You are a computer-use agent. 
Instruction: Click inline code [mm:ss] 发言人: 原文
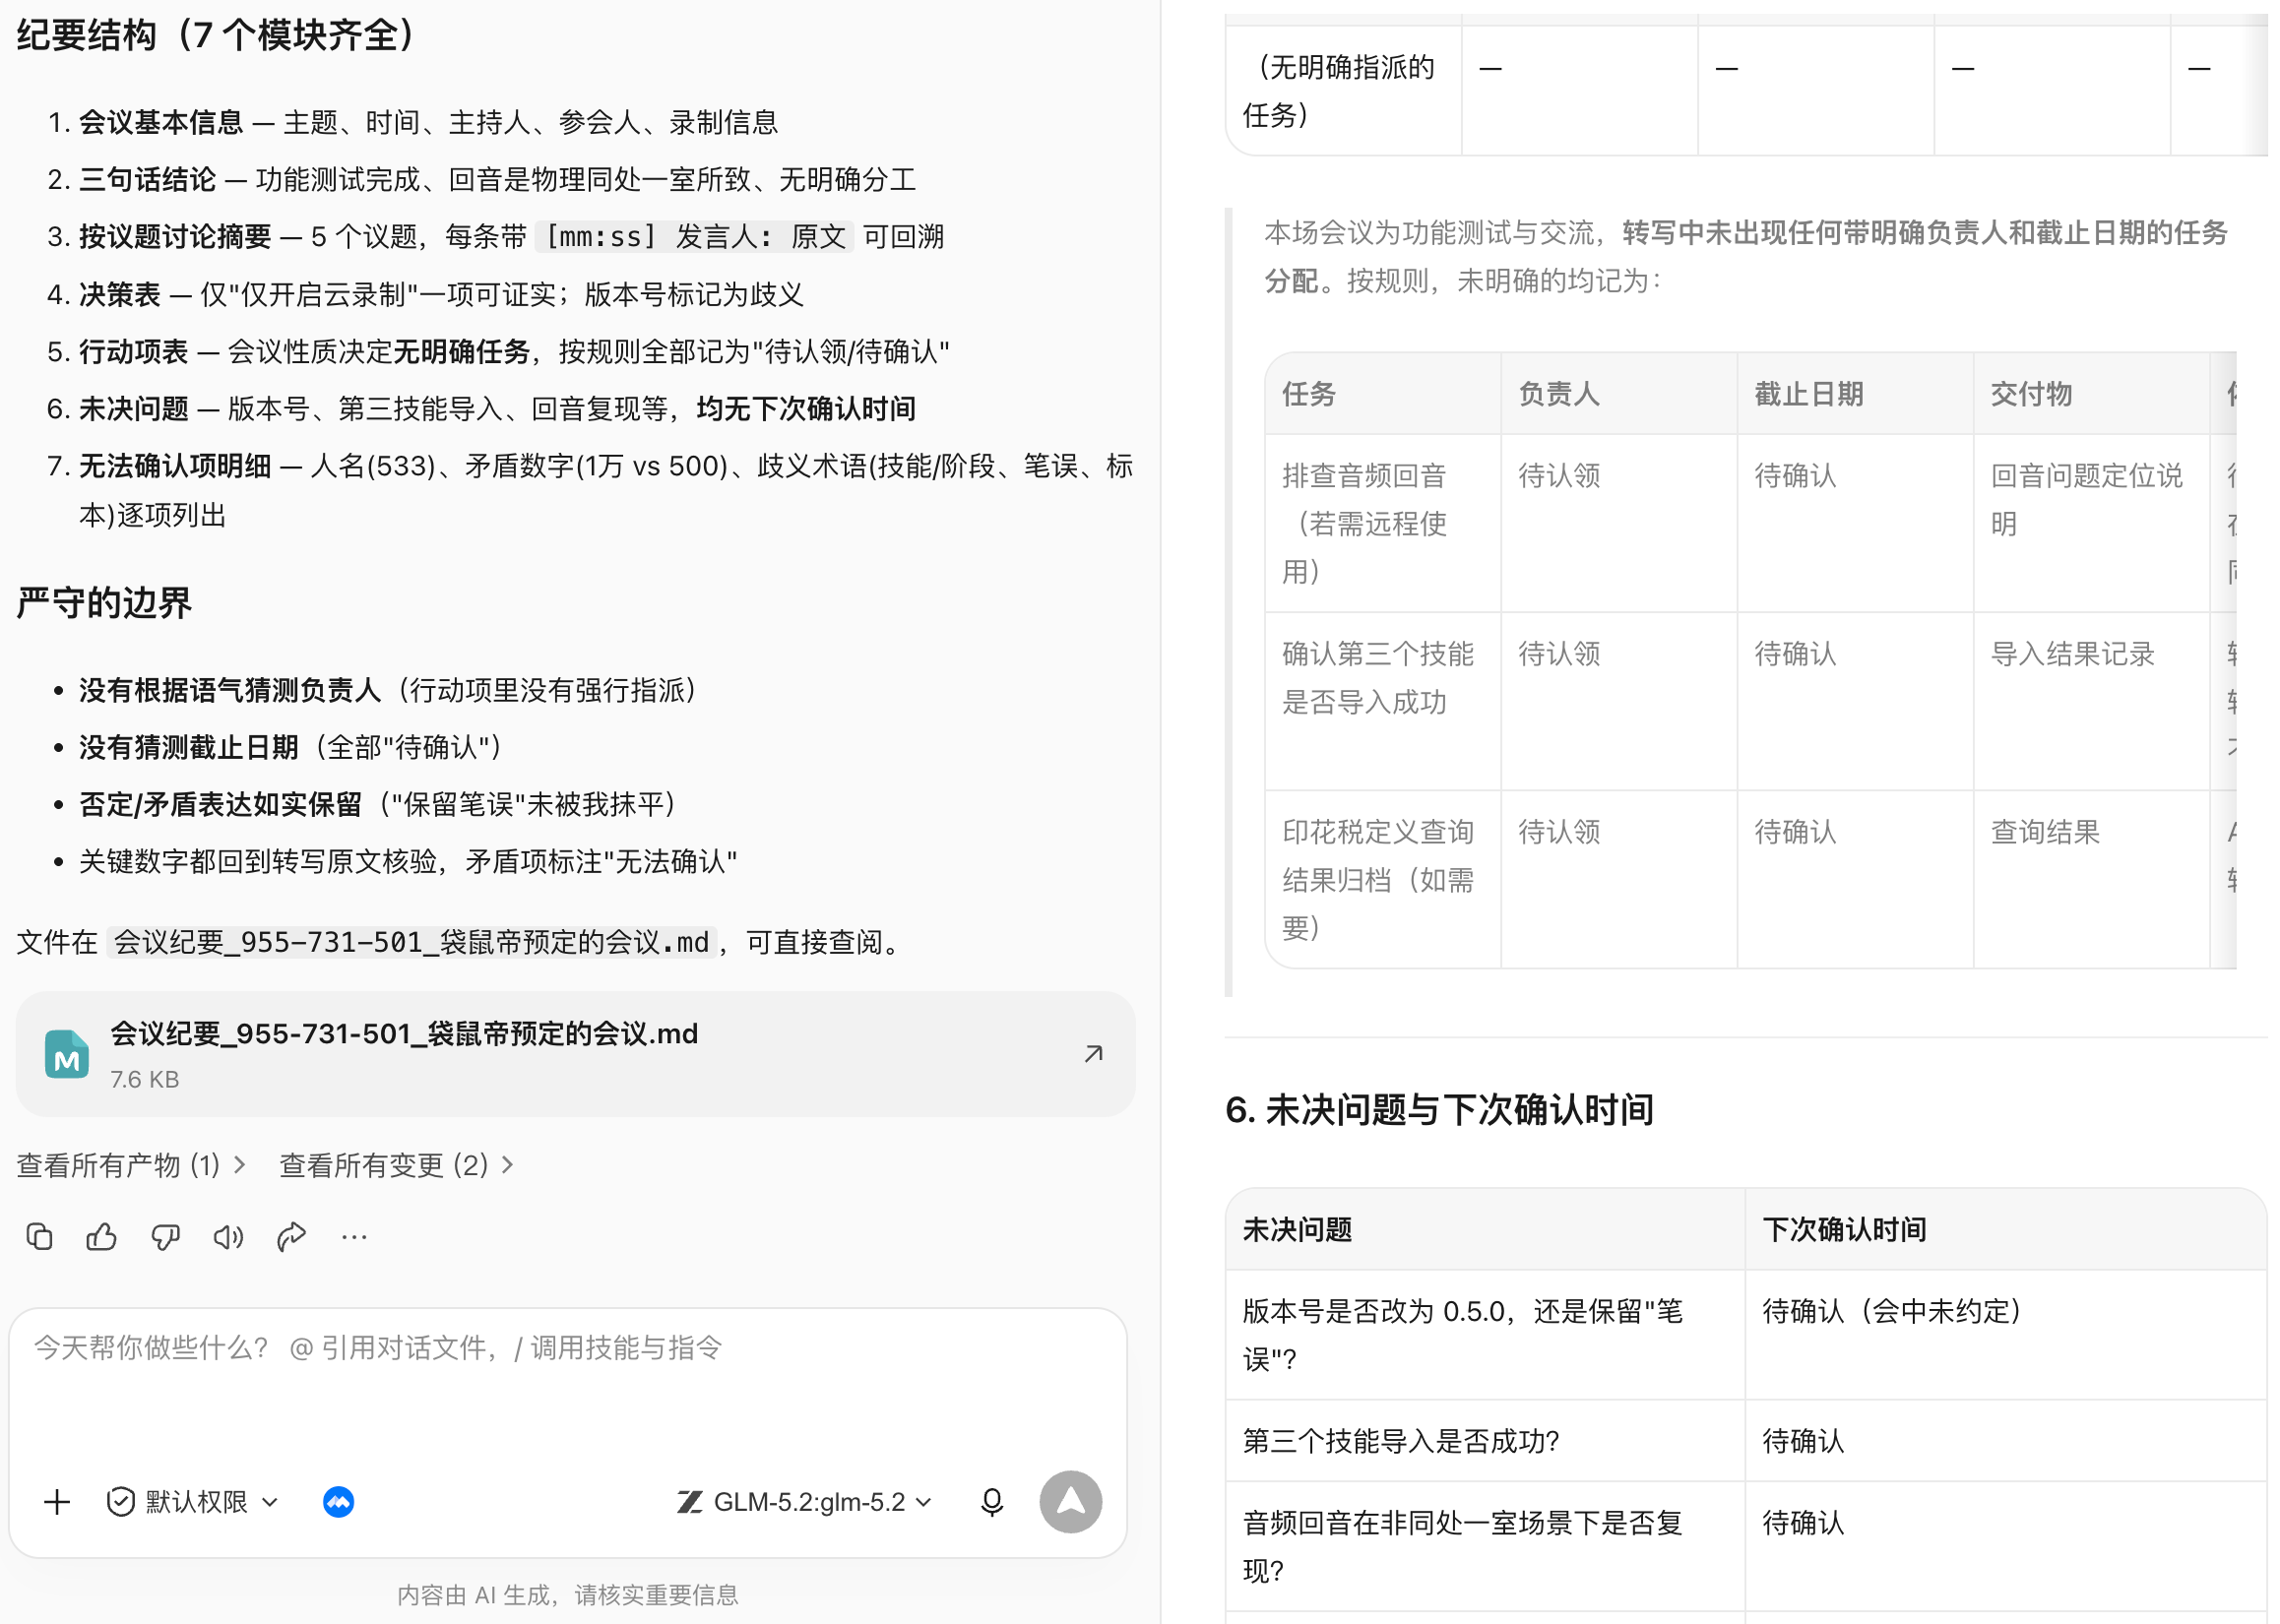click(695, 237)
